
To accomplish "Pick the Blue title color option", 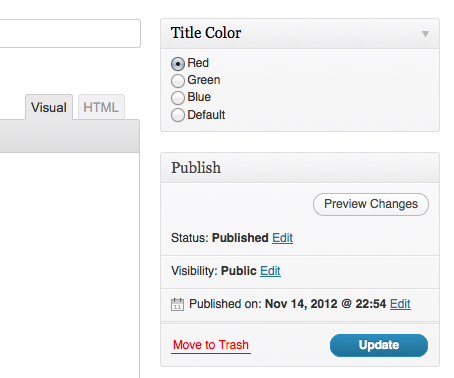I will (x=178, y=98).
